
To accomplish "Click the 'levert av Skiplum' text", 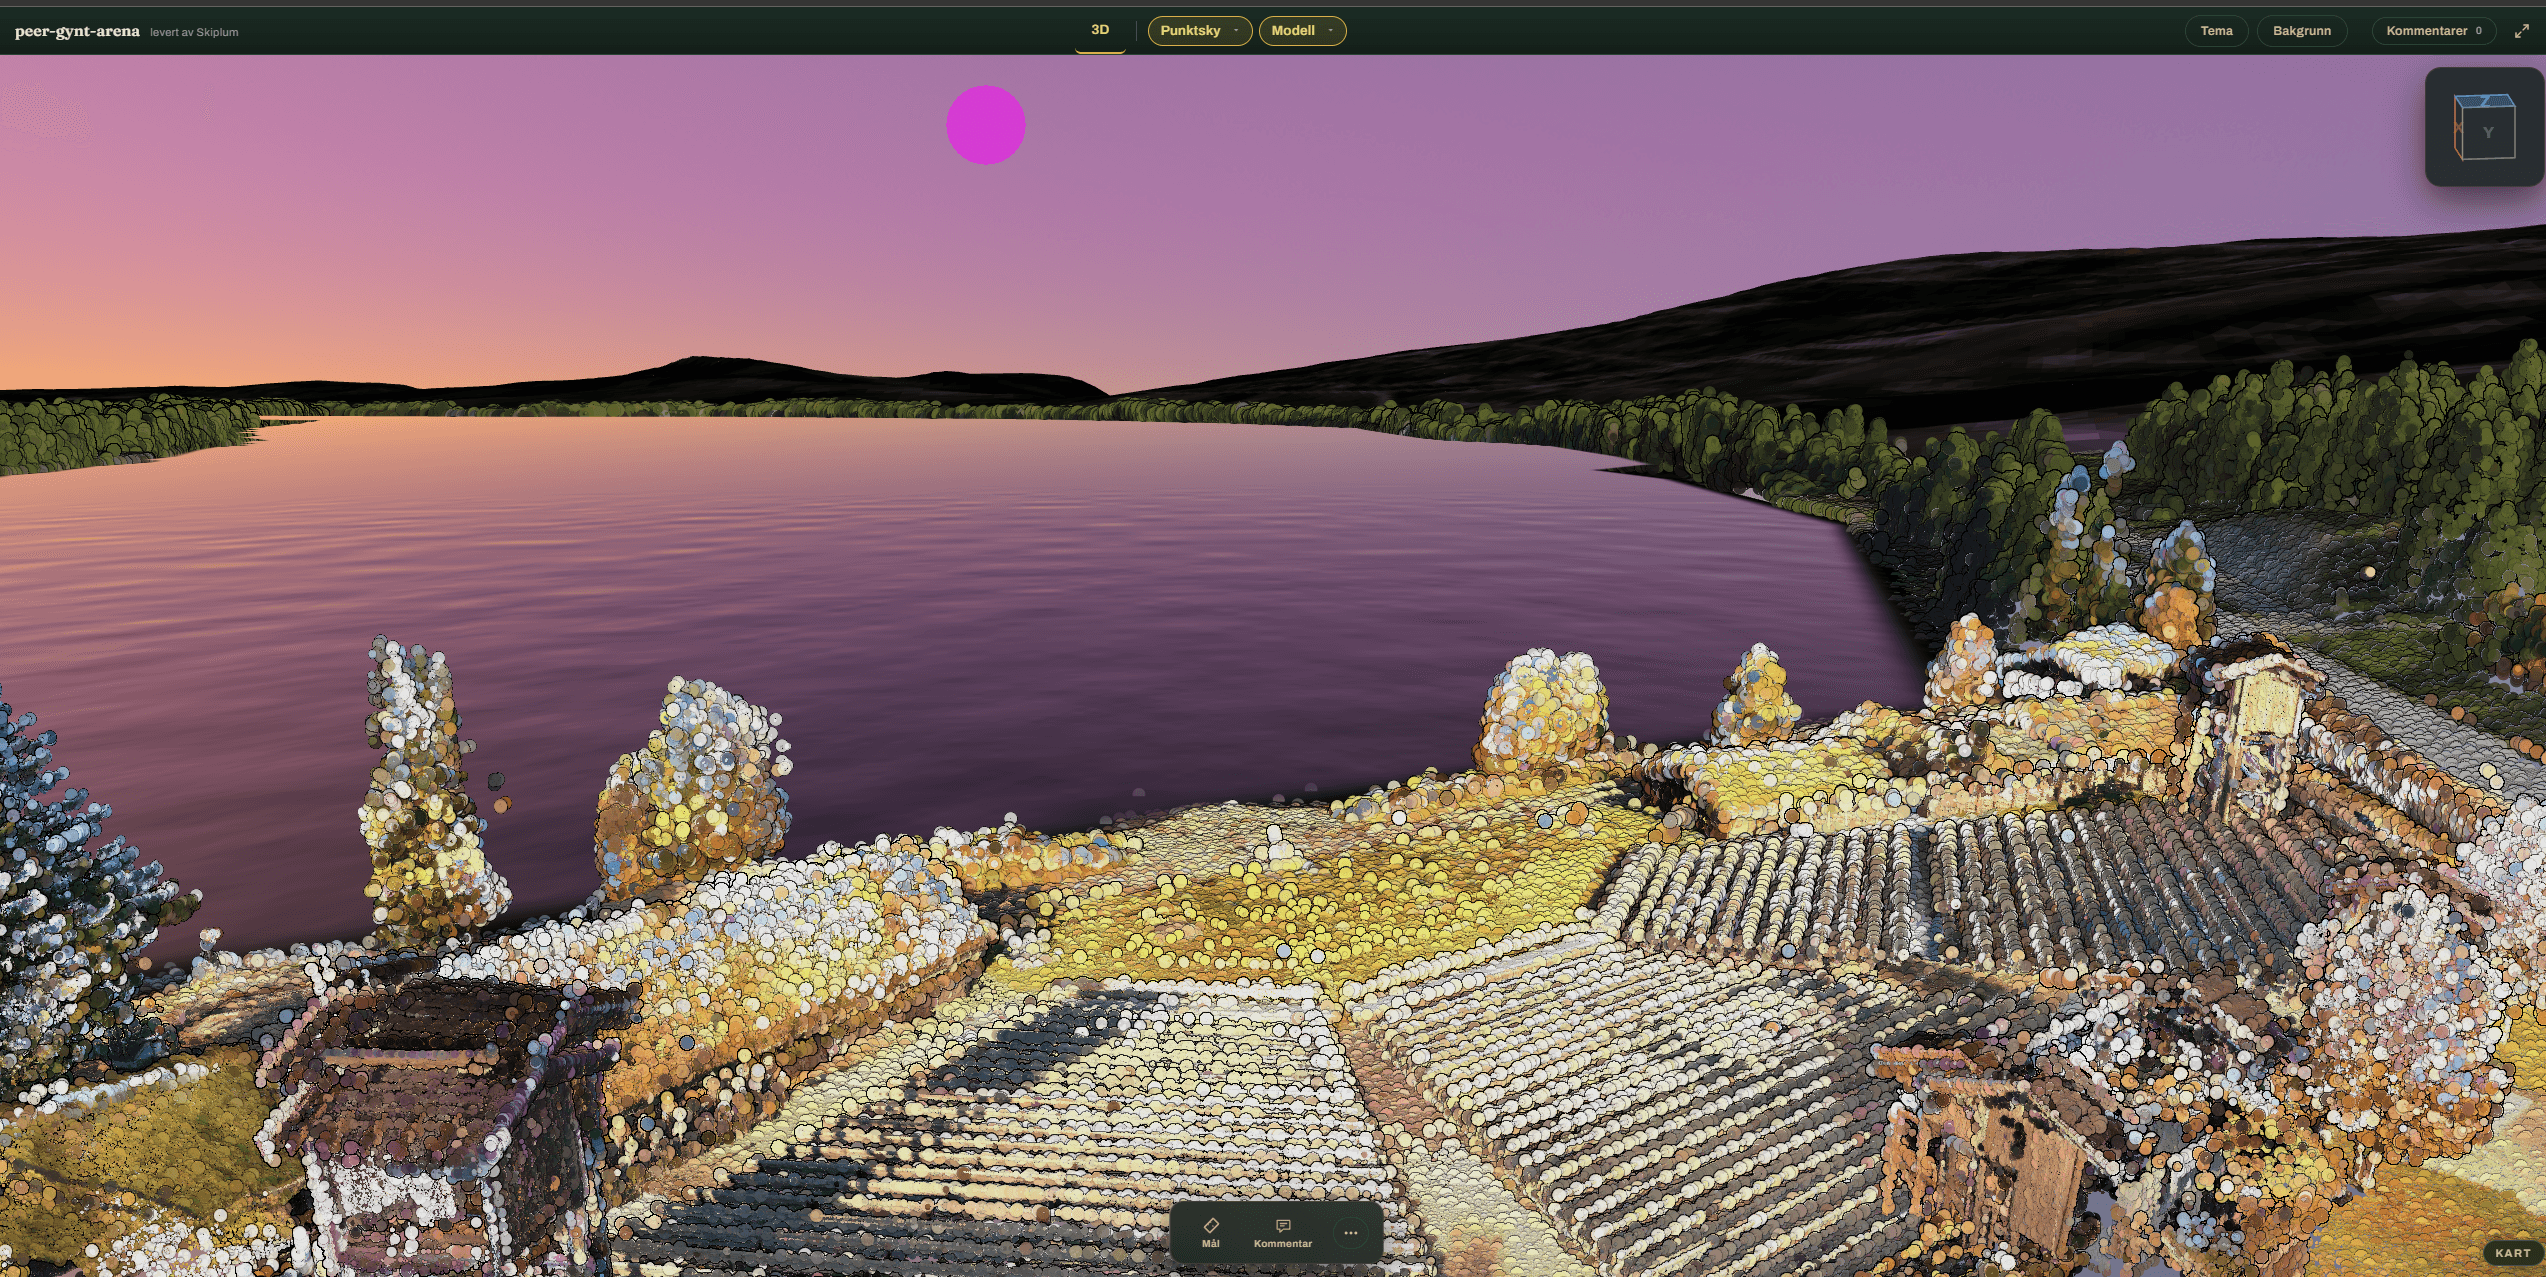I will tap(194, 32).
